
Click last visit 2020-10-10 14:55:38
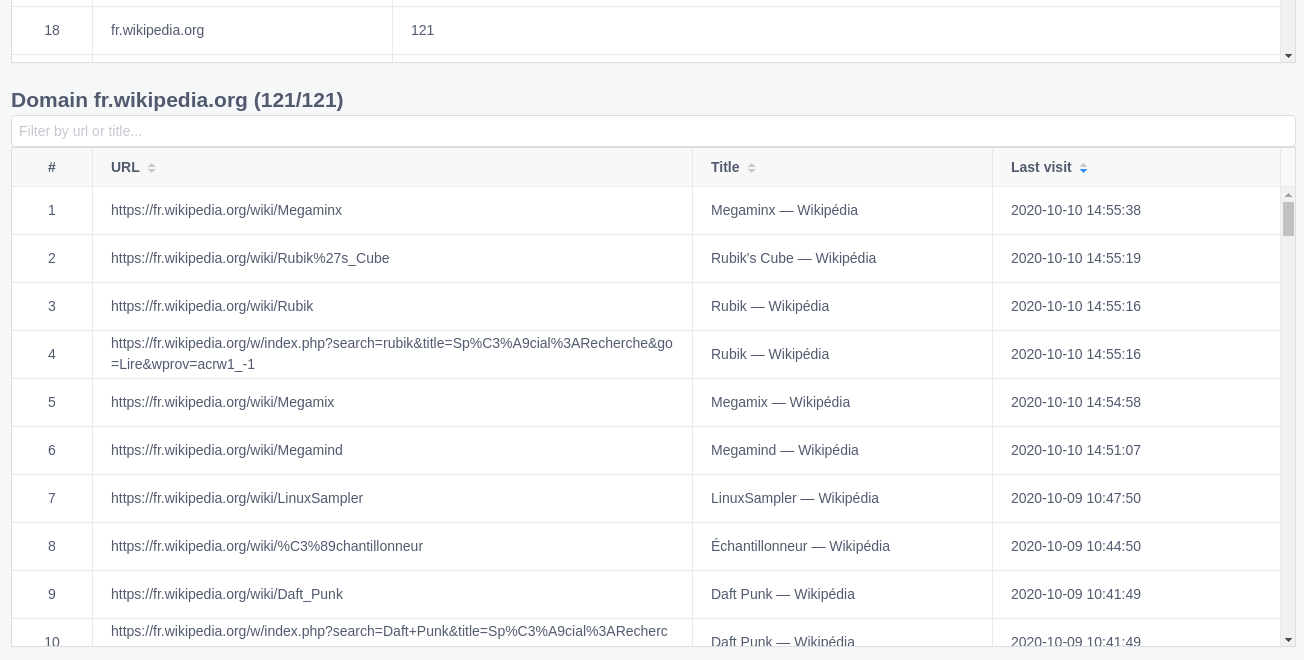click(1076, 210)
